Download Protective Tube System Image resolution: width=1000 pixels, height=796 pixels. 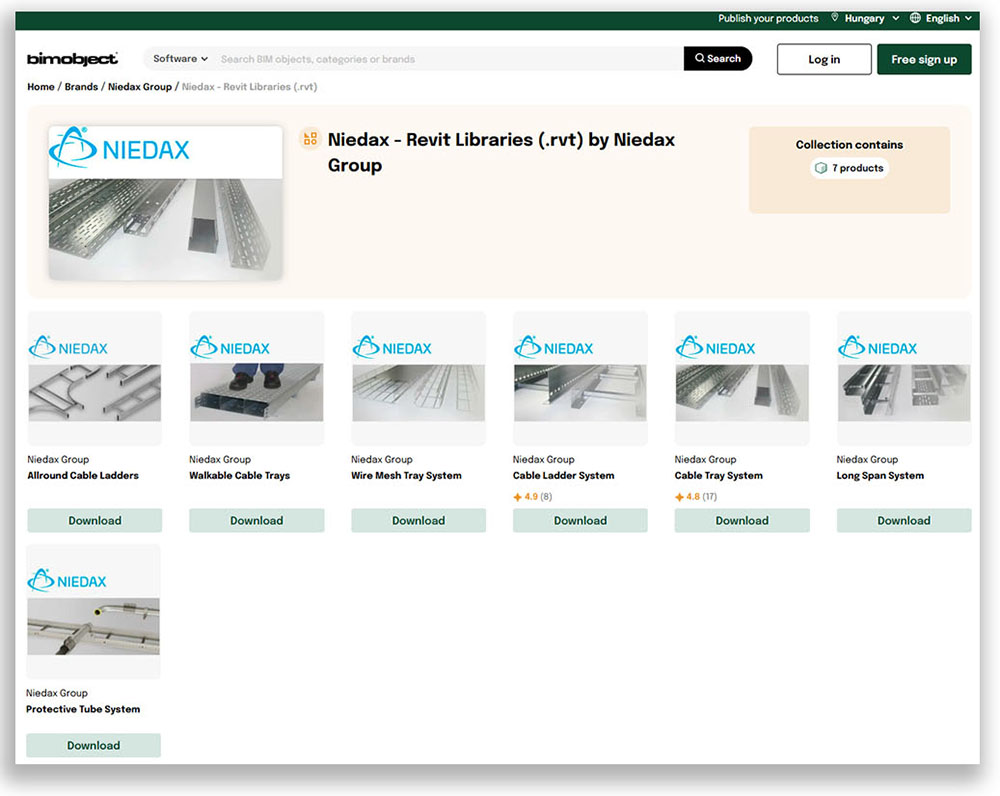coord(93,746)
